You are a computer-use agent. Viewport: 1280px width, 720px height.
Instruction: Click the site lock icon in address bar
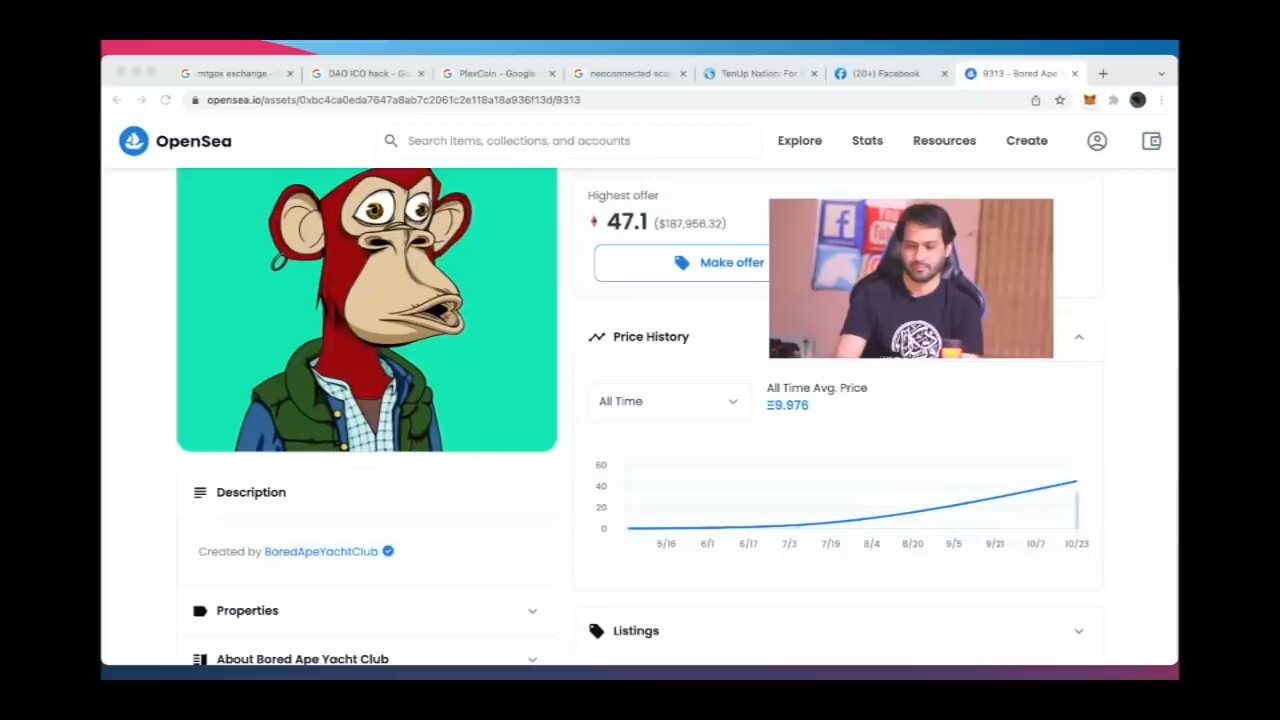195,100
